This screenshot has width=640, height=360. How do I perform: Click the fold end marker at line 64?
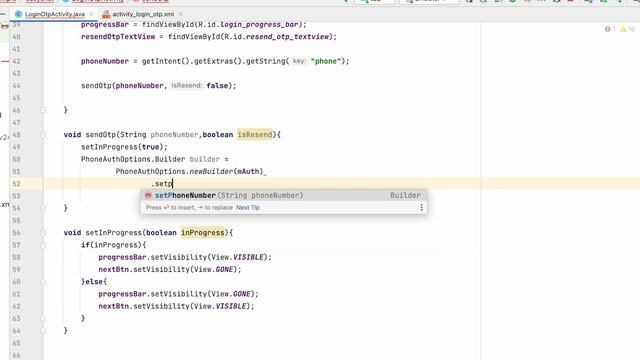[43, 331]
